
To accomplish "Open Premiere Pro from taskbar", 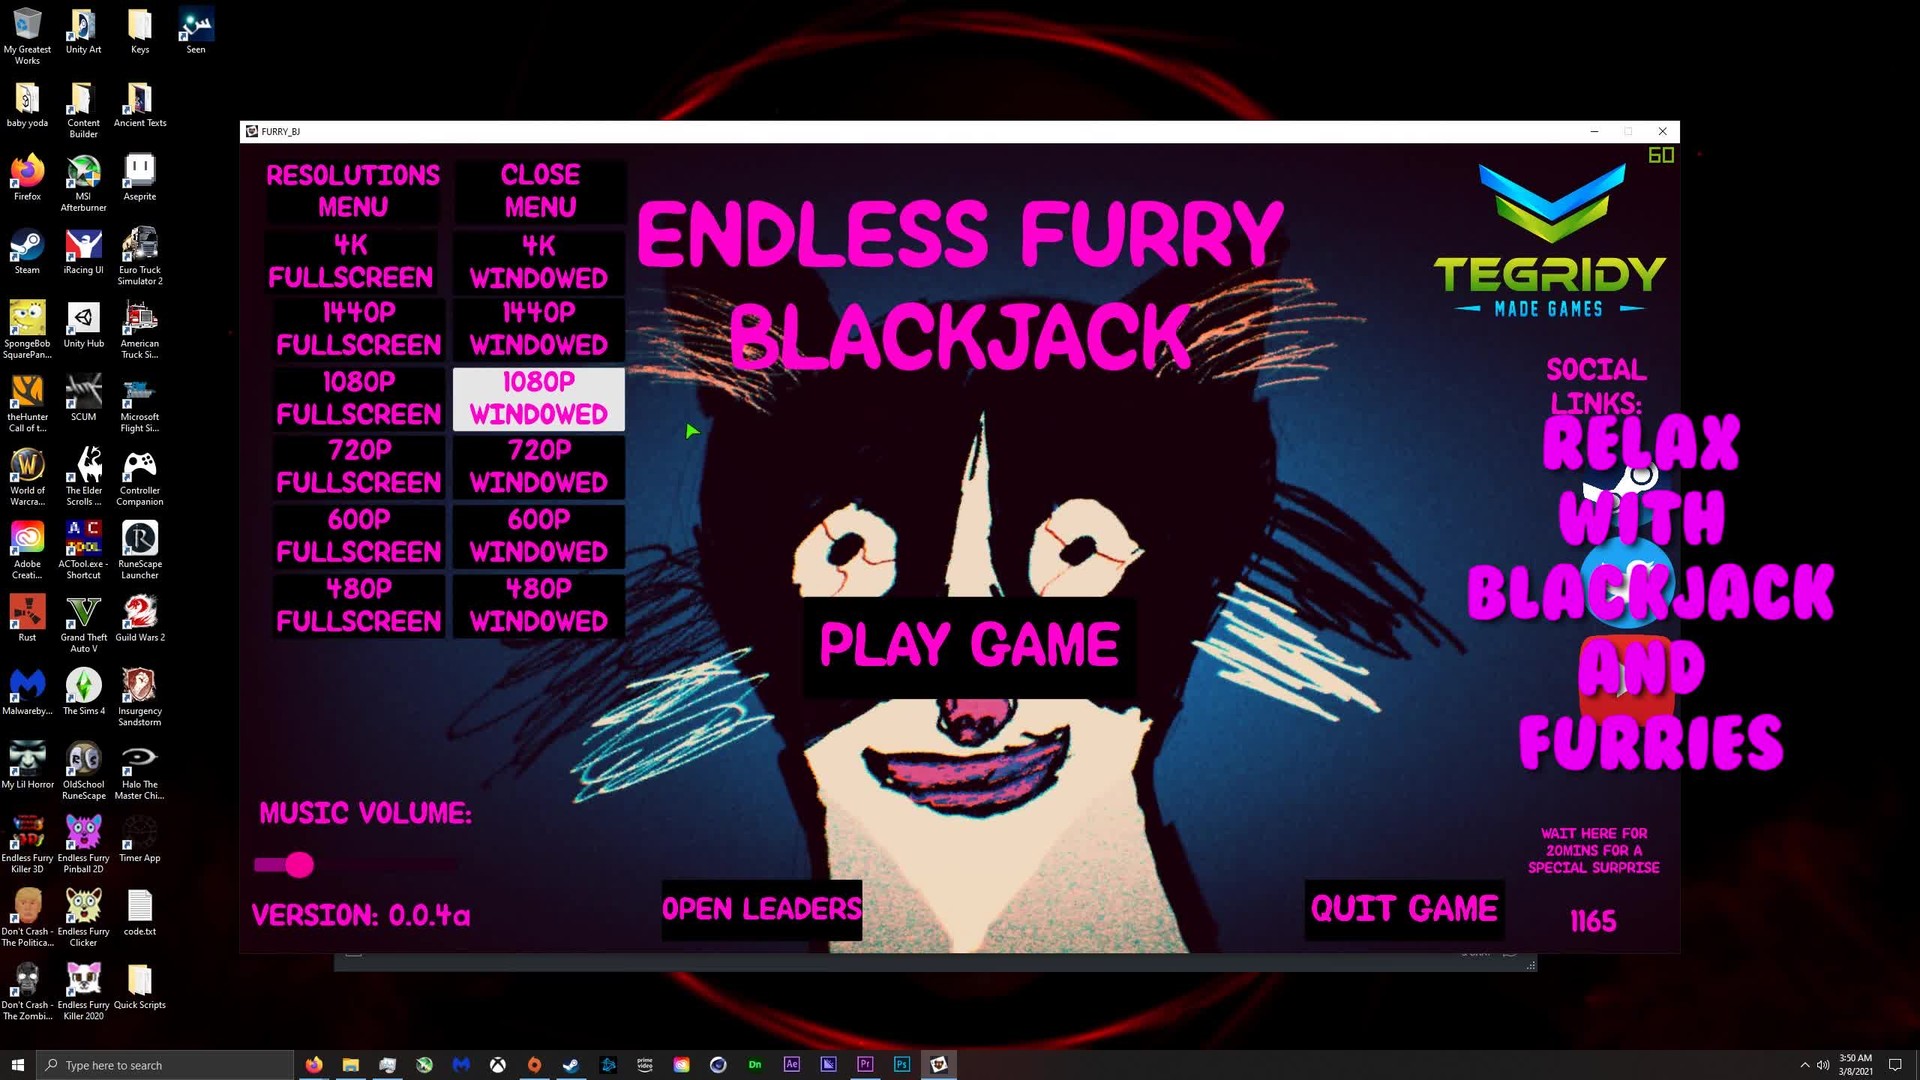I will click(865, 1065).
